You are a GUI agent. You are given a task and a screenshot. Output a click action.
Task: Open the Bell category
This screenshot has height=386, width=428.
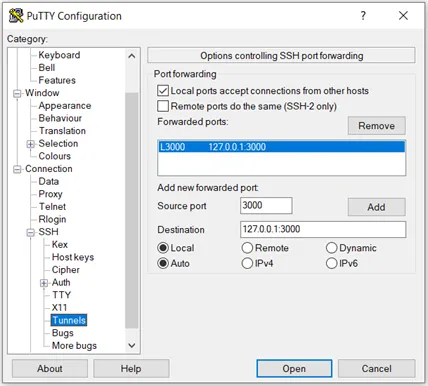[47, 68]
